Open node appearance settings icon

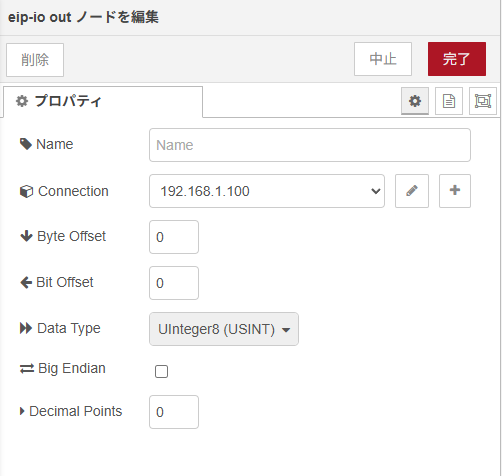point(483,101)
